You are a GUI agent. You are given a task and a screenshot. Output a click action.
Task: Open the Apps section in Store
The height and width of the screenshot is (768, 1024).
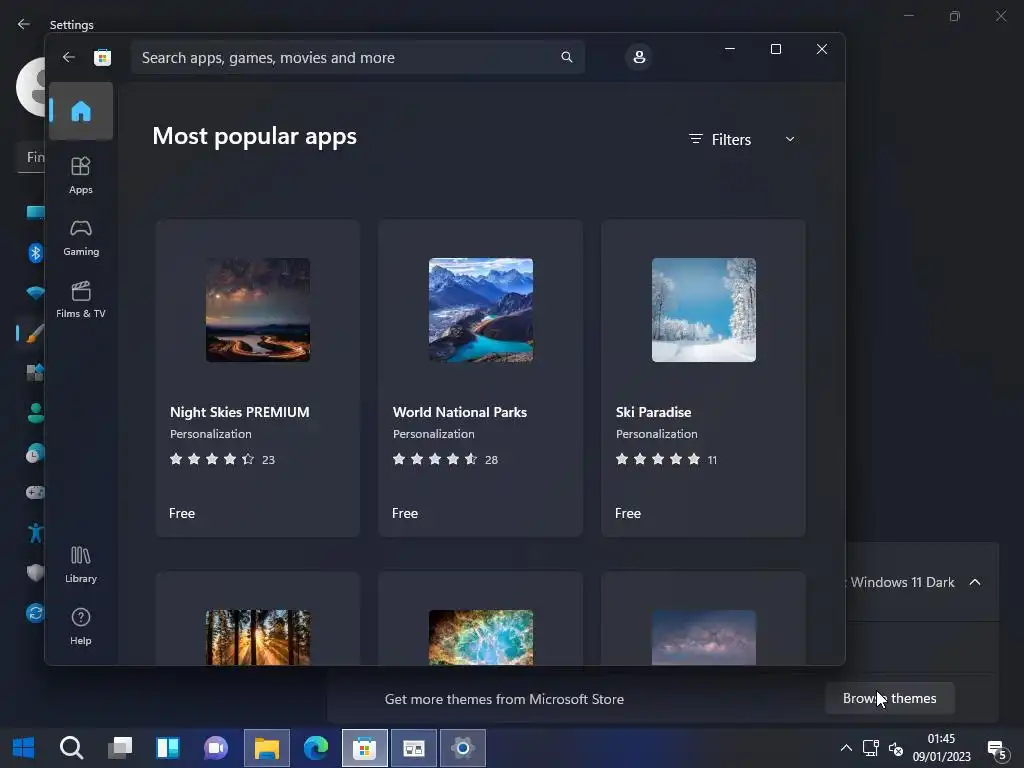coord(81,175)
